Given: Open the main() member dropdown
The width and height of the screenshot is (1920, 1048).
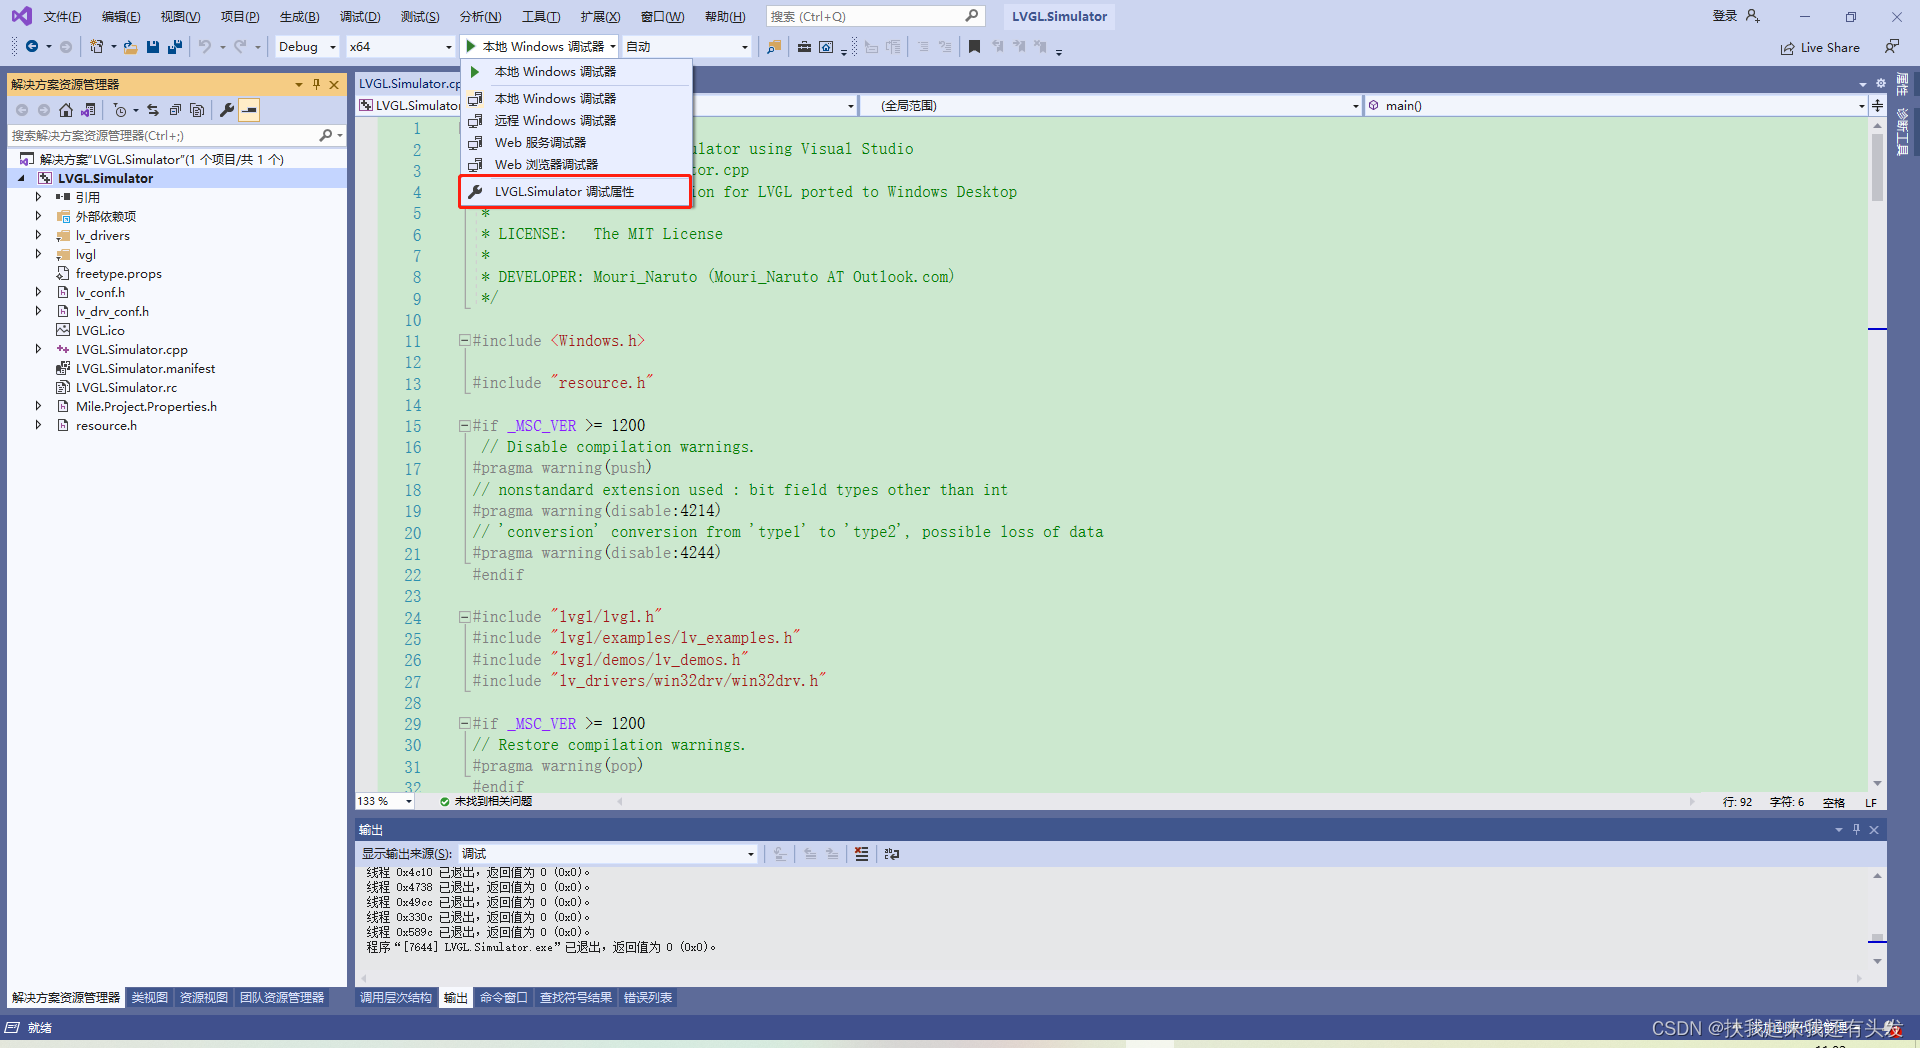Looking at the screenshot, I should click(1615, 105).
